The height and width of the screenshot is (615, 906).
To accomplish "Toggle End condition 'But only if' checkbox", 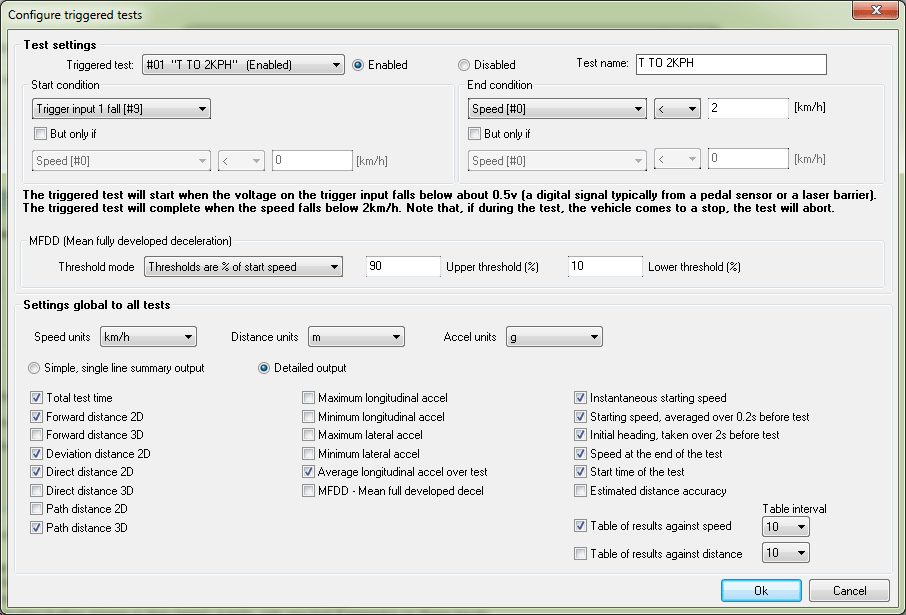I will click(x=474, y=134).
